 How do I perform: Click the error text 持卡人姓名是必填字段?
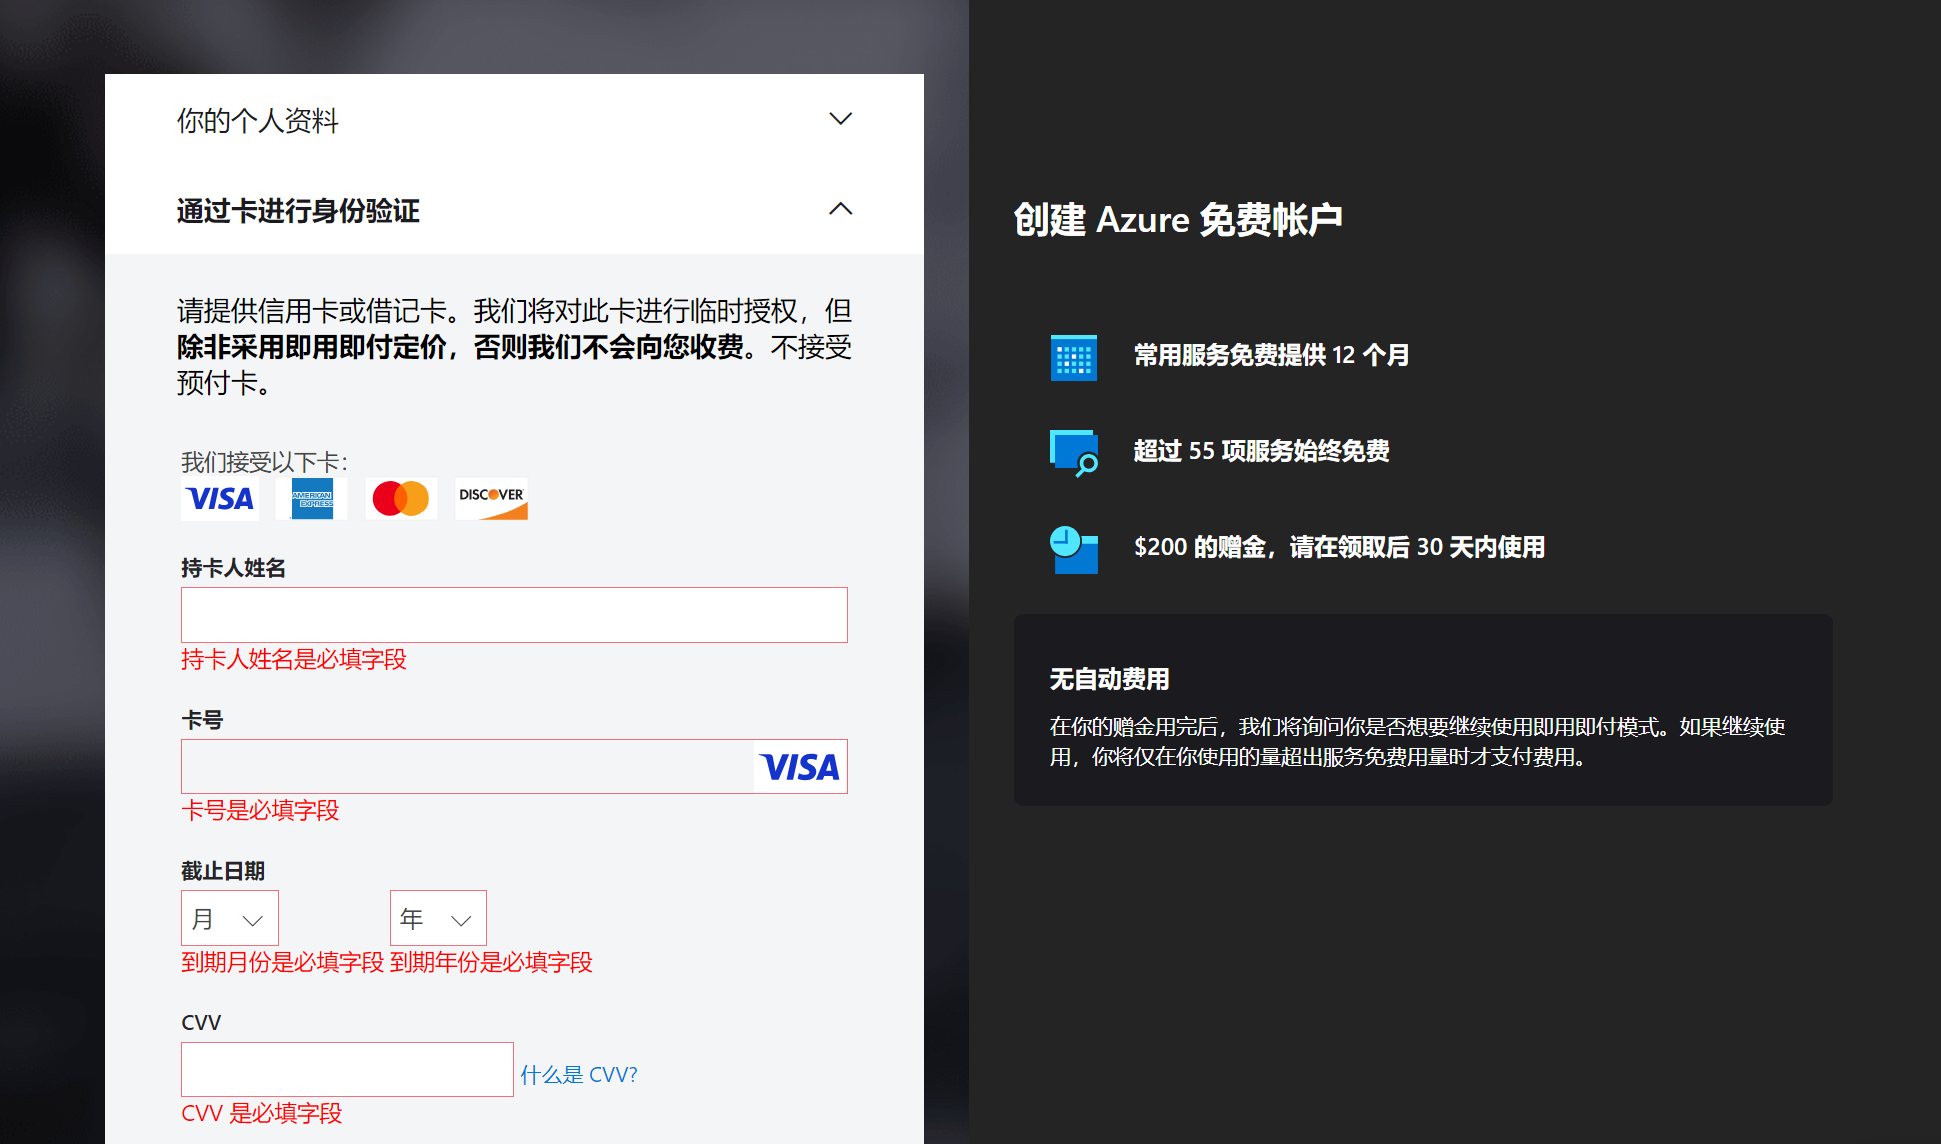(x=294, y=660)
